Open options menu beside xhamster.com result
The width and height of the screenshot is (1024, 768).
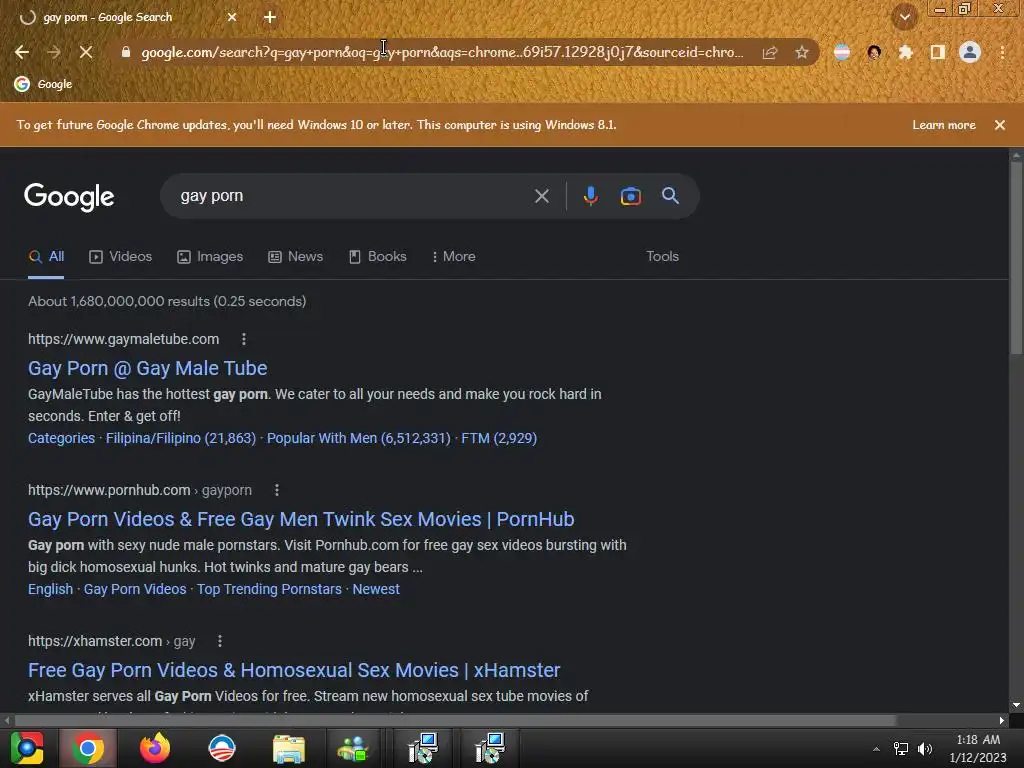[220, 641]
